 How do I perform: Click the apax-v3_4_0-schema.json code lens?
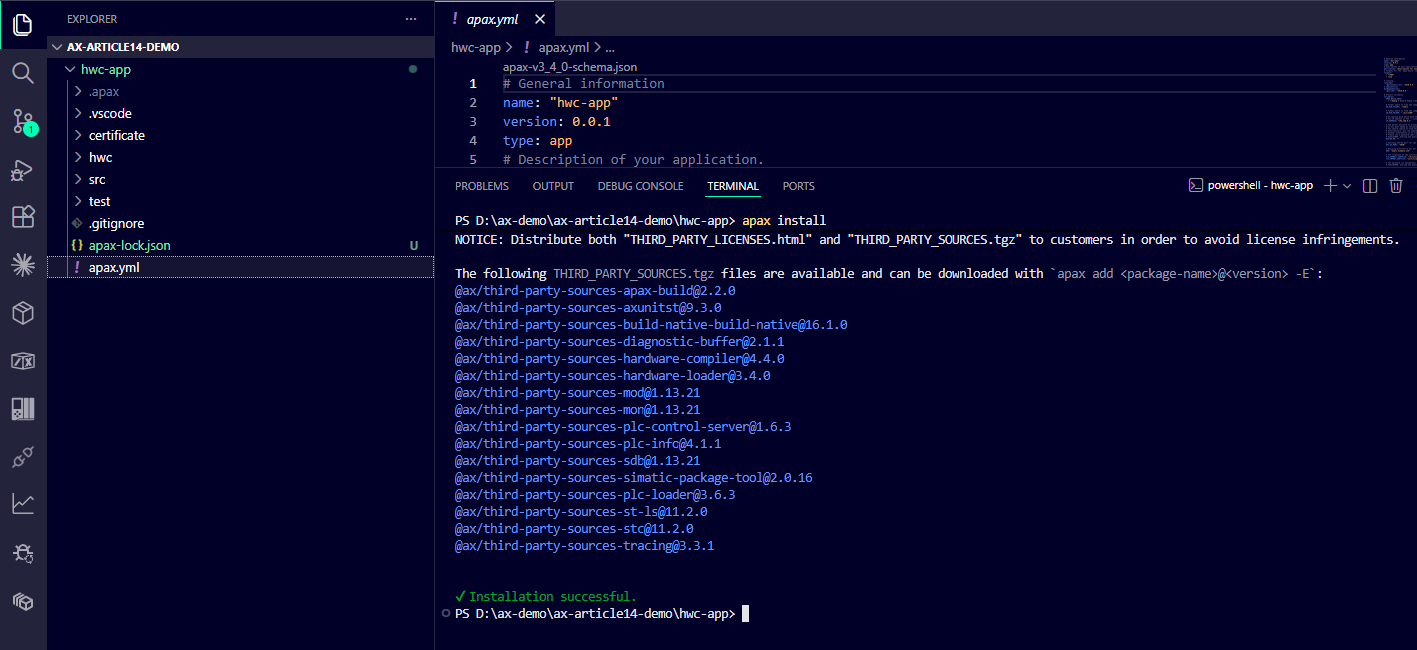(x=570, y=67)
